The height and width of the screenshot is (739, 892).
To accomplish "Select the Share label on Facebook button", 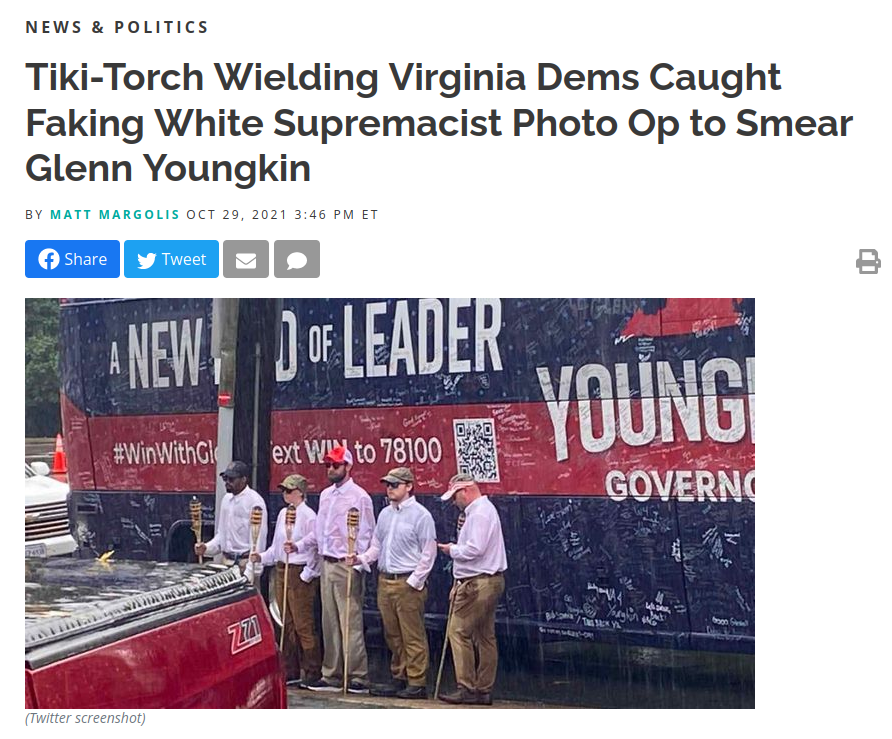I will pos(85,259).
